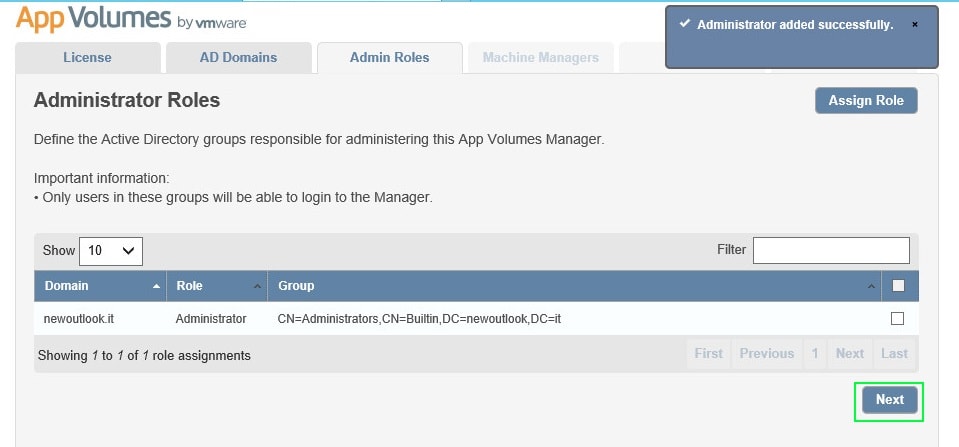Select the Admin Roles tab

[389, 58]
